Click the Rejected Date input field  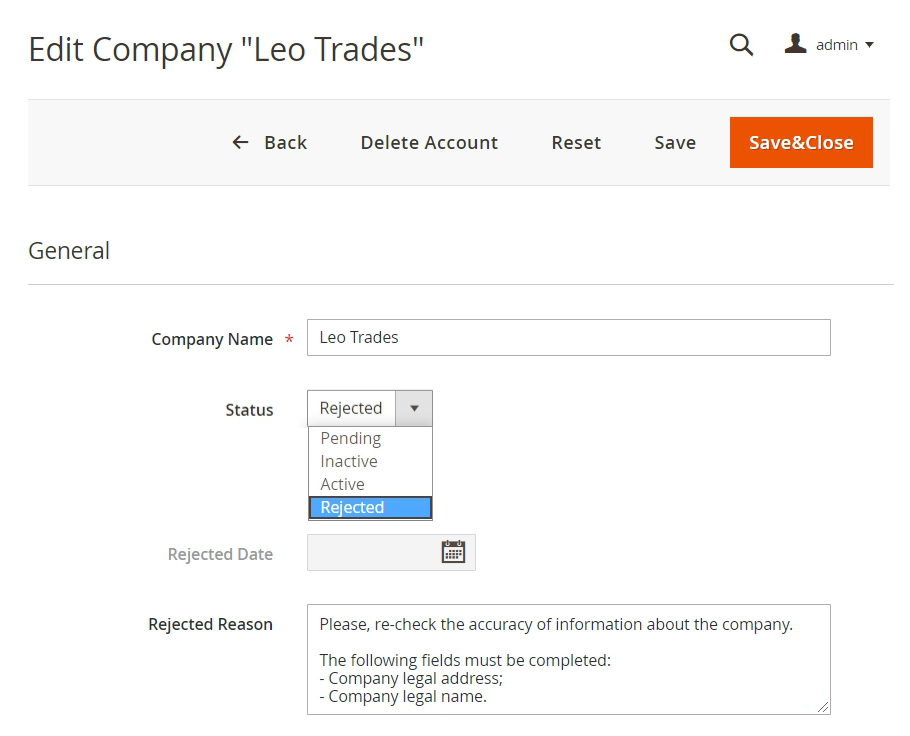(x=372, y=553)
